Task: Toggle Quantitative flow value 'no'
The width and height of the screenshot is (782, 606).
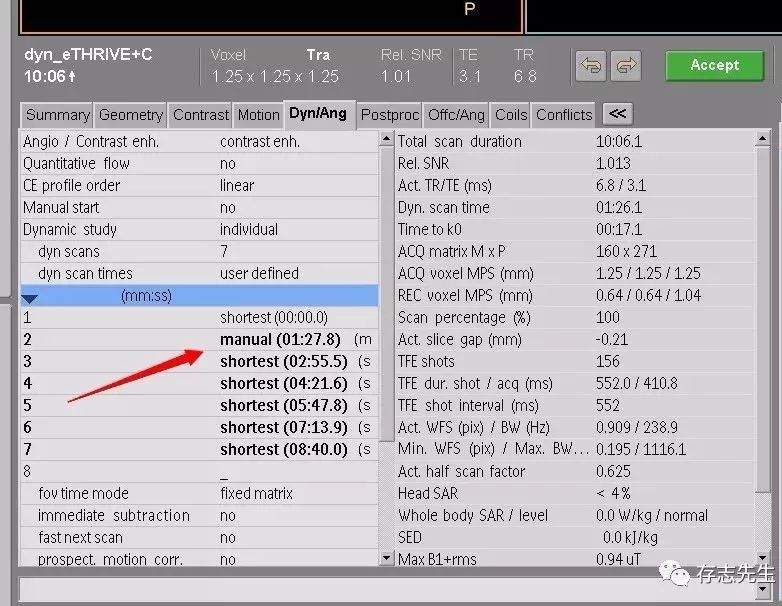Action: (x=228, y=163)
